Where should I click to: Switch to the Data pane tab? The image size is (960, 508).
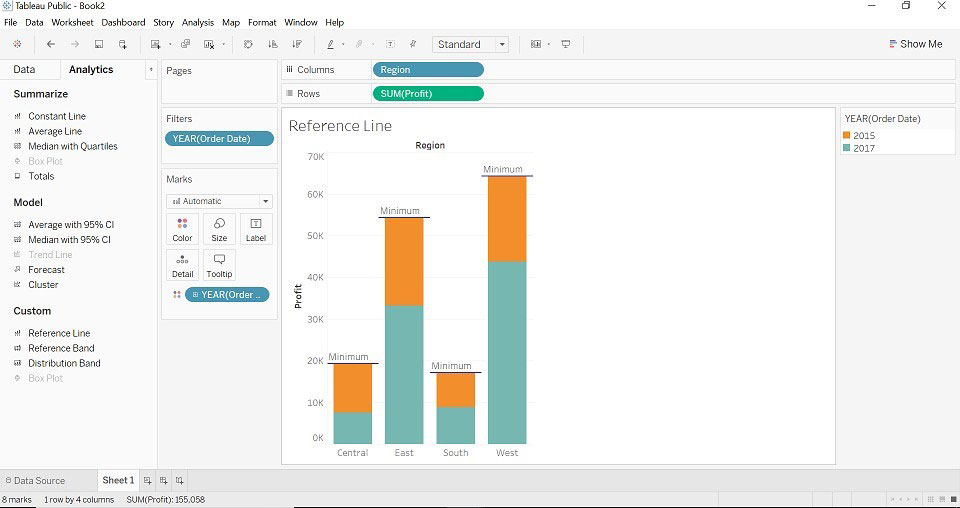(24, 70)
